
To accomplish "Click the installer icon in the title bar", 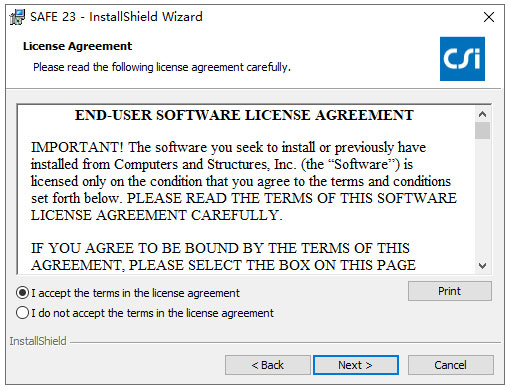I will point(17,17).
